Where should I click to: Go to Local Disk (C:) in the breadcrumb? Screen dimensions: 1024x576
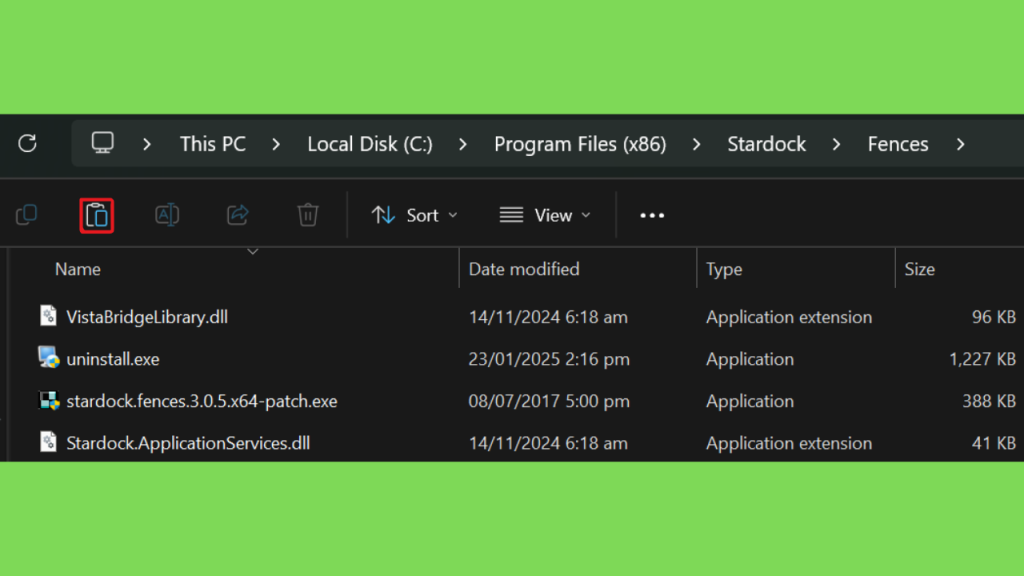(x=370, y=144)
